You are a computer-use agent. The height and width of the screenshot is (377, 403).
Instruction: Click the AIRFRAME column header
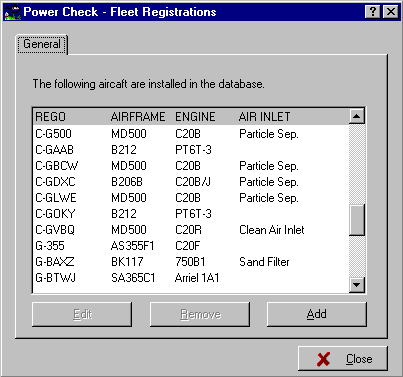(x=138, y=117)
